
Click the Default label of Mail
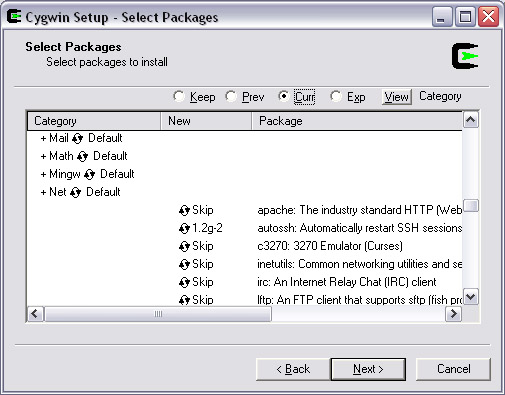(x=105, y=138)
